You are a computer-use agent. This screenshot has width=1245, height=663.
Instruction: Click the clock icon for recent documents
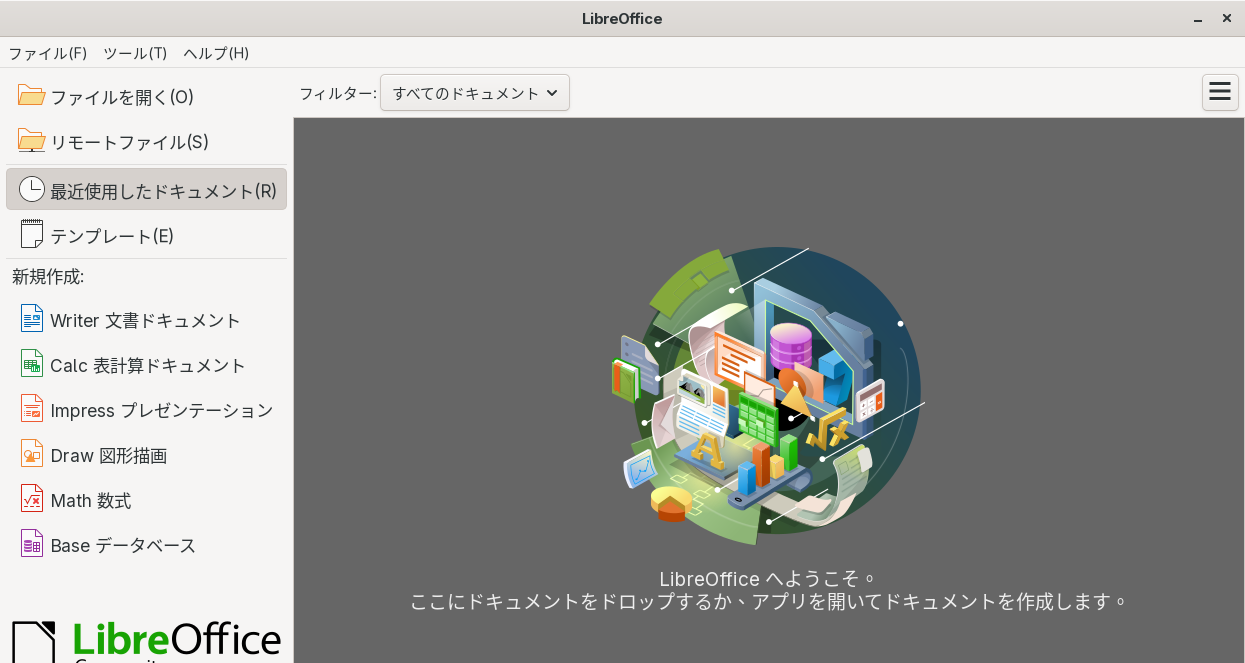[32, 189]
